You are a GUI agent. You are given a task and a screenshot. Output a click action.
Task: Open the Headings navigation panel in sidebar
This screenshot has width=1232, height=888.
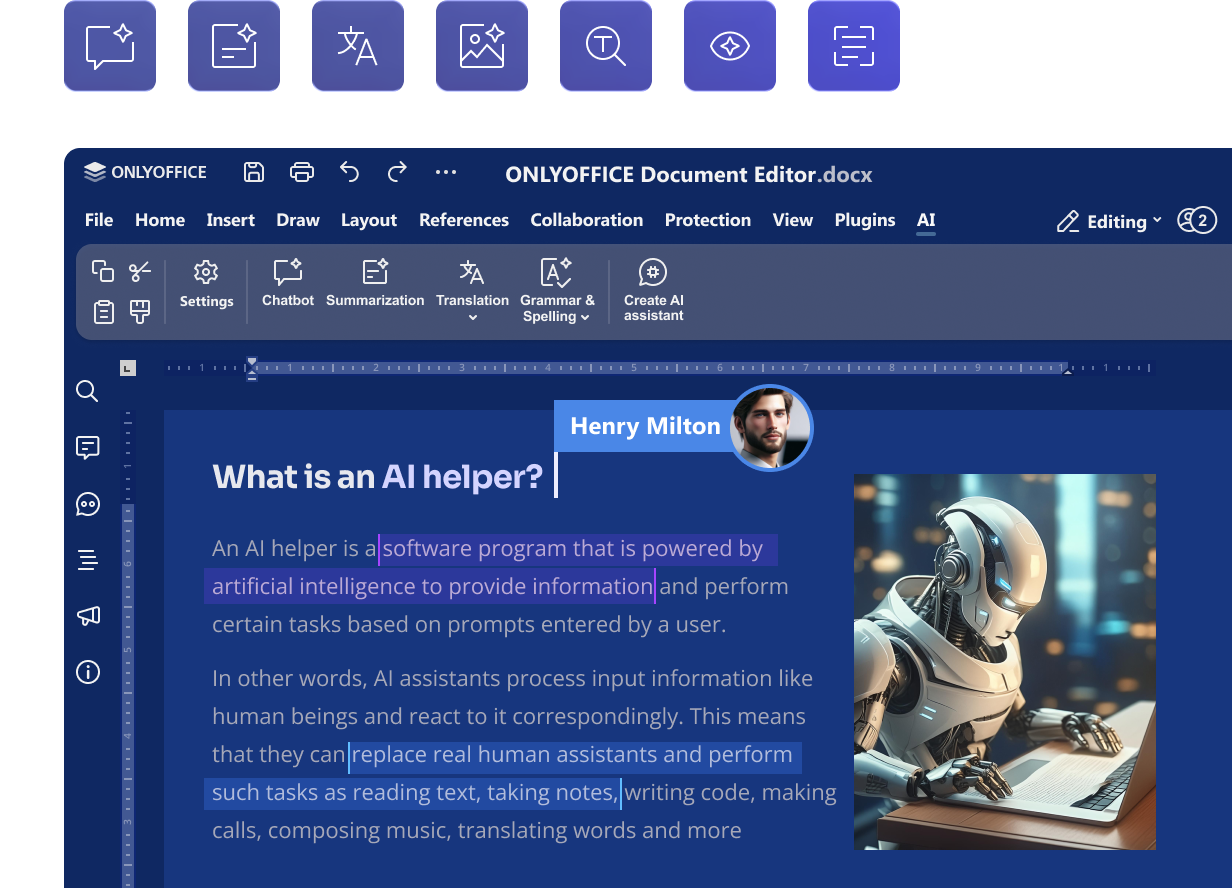coord(88,560)
